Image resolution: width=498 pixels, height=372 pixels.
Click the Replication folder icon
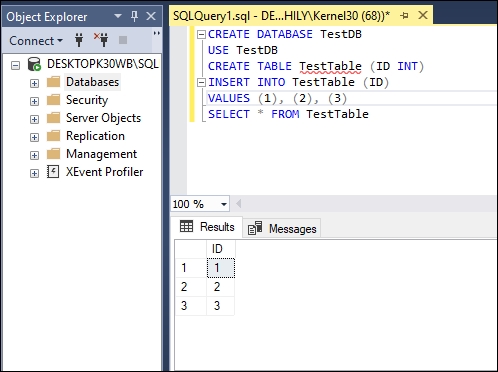(x=53, y=136)
